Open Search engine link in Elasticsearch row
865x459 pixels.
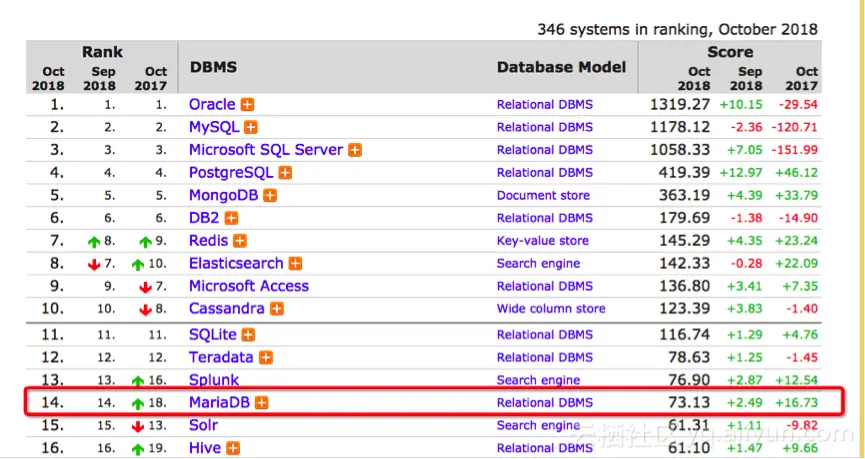[x=538, y=264]
